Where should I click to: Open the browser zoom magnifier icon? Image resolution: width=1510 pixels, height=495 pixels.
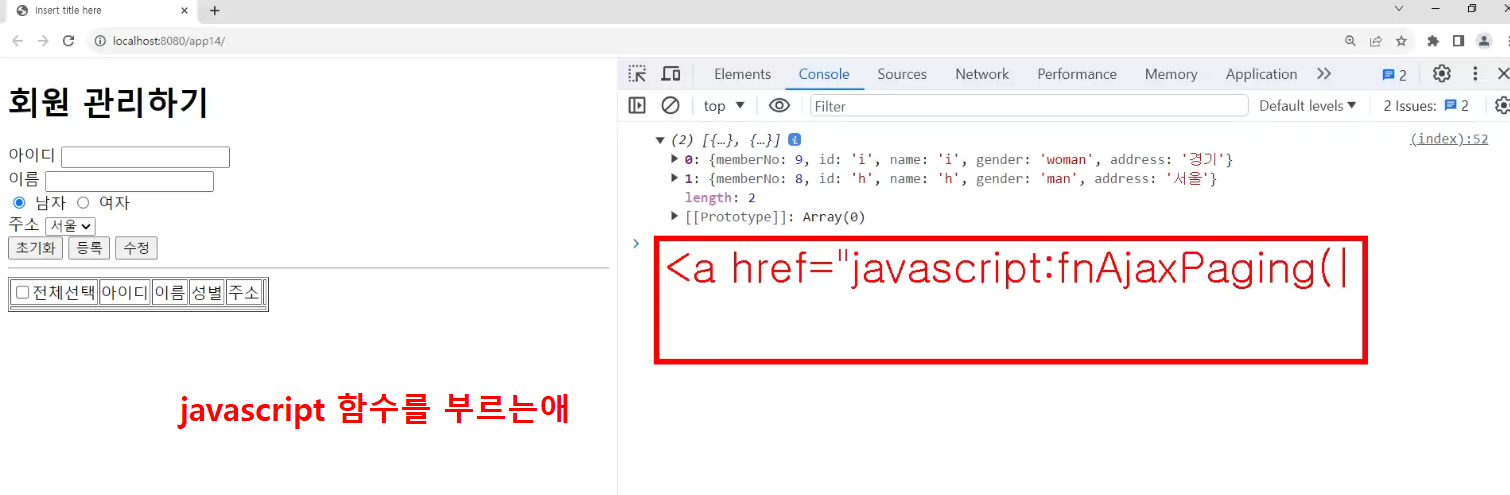coord(1351,41)
